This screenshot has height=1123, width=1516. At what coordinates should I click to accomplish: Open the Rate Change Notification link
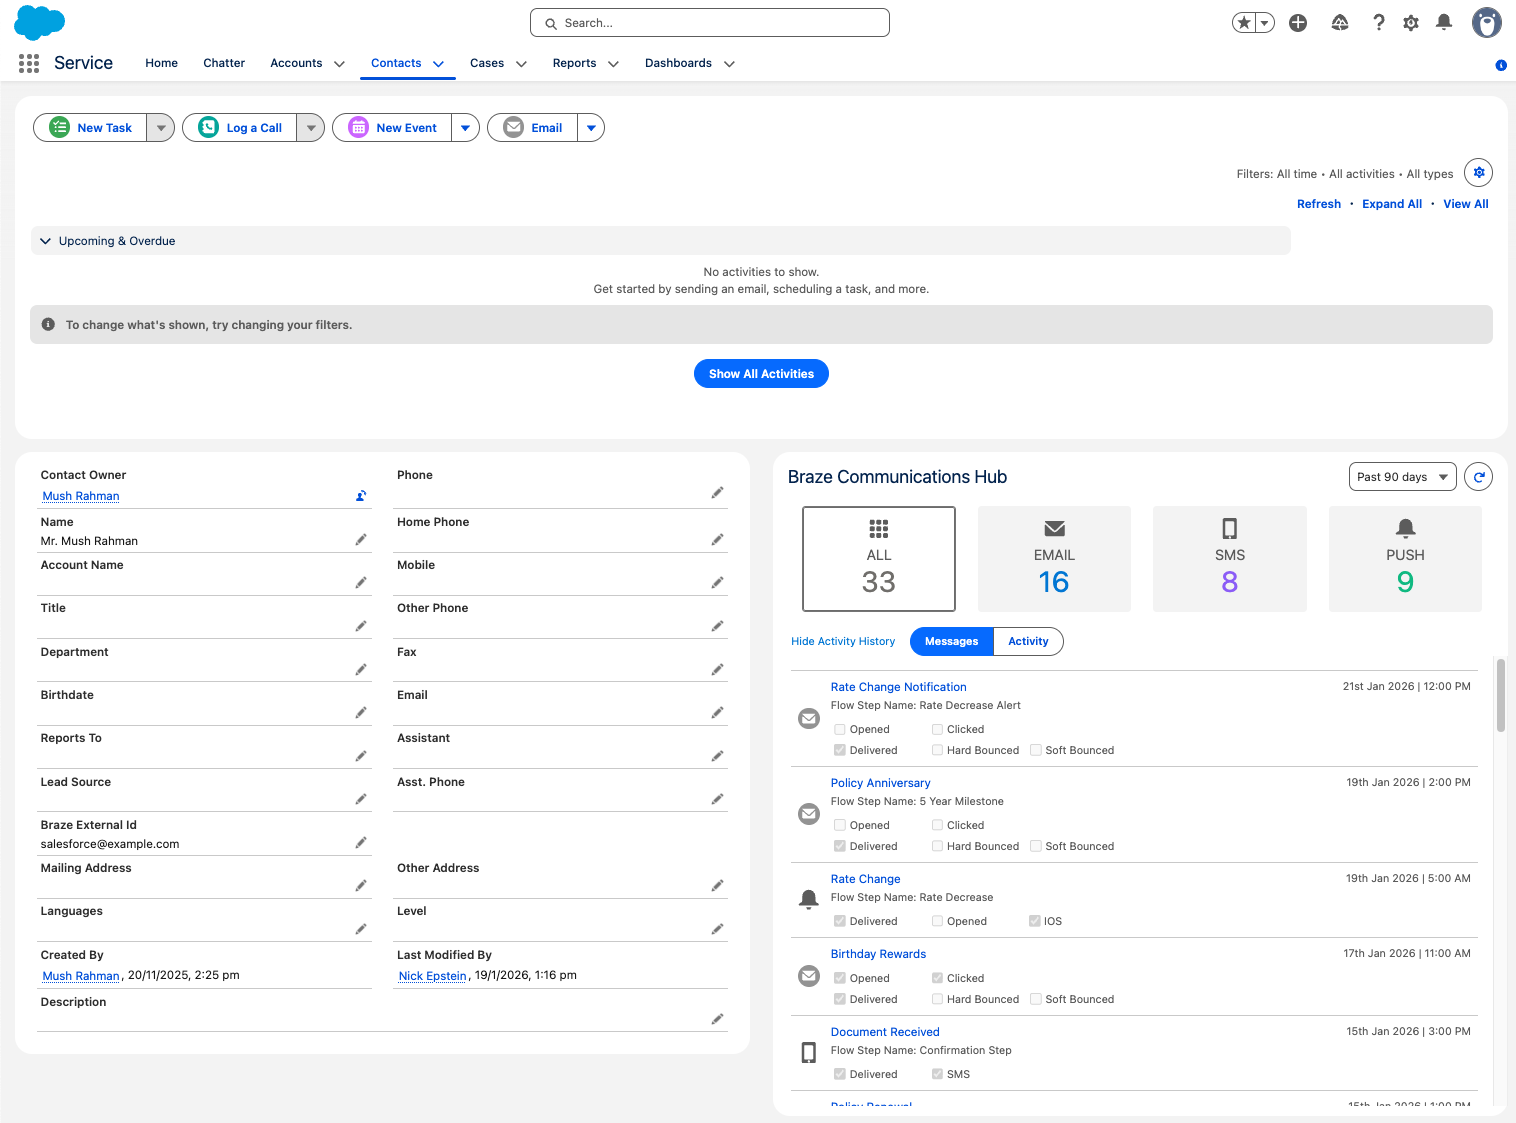(x=898, y=687)
